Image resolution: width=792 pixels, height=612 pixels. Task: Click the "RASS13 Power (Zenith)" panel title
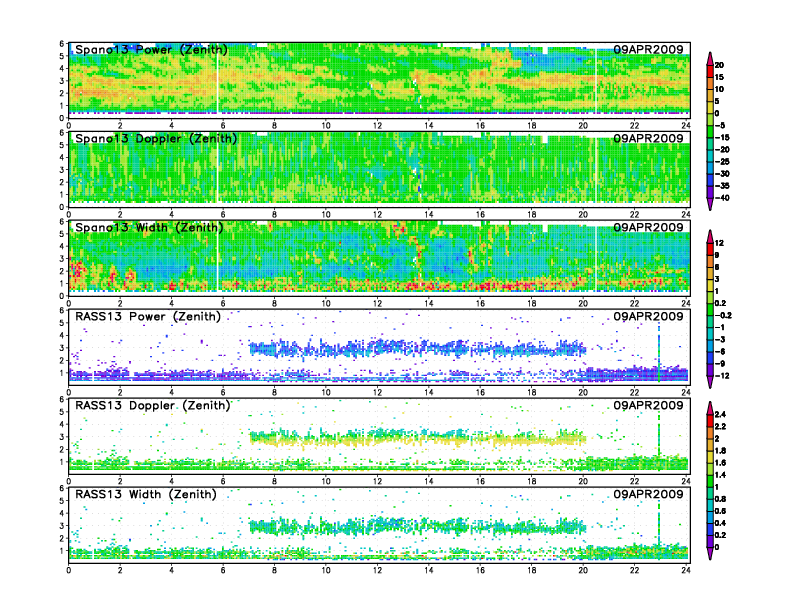(x=148, y=317)
